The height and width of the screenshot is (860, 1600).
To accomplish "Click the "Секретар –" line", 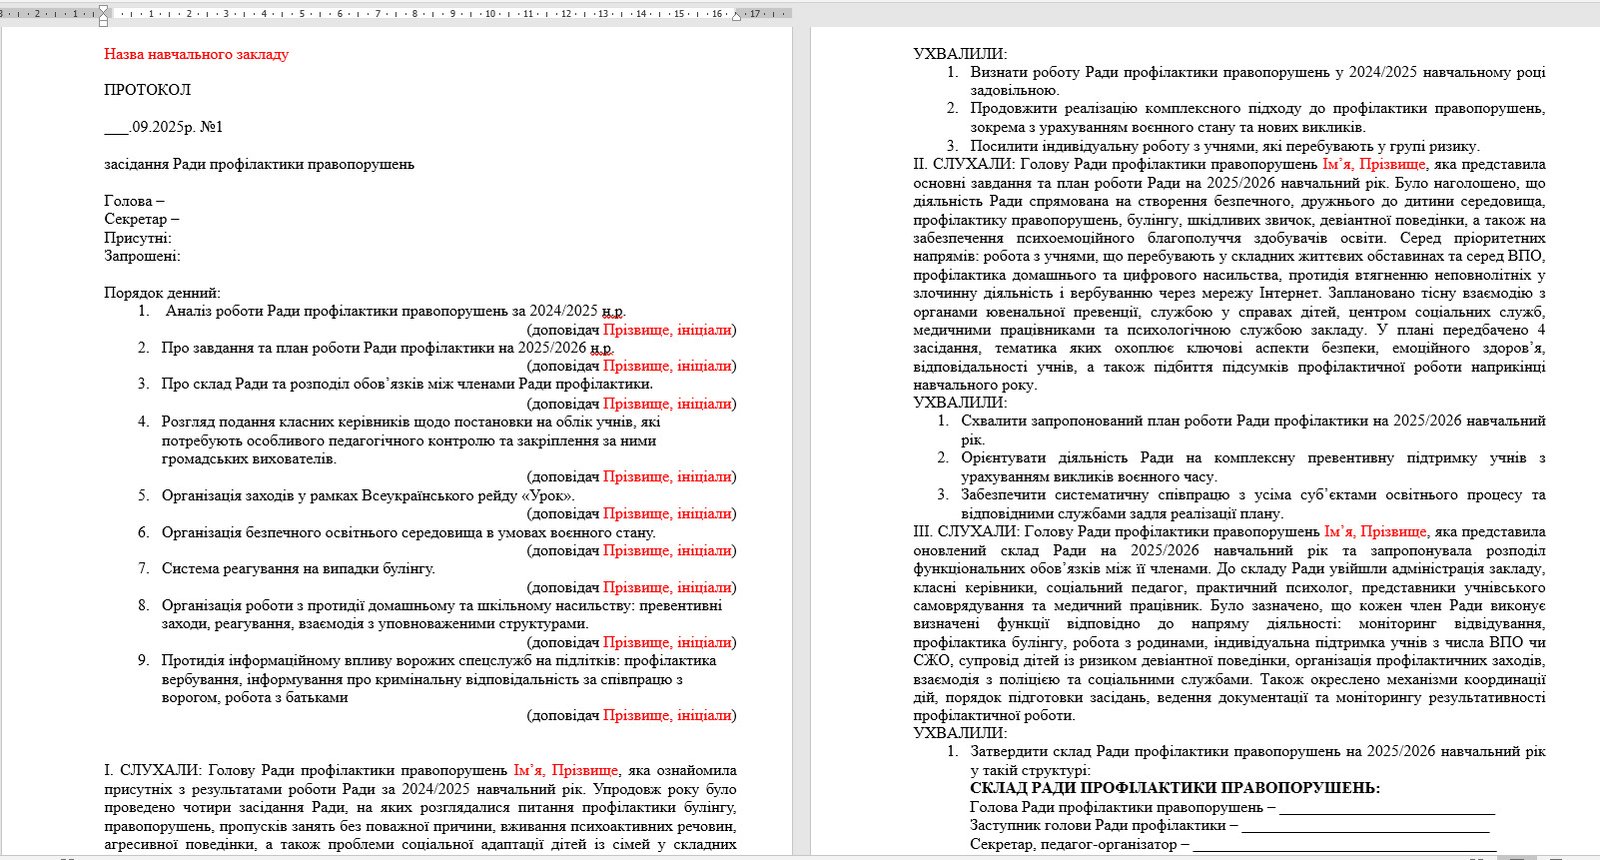I will (x=141, y=219).
